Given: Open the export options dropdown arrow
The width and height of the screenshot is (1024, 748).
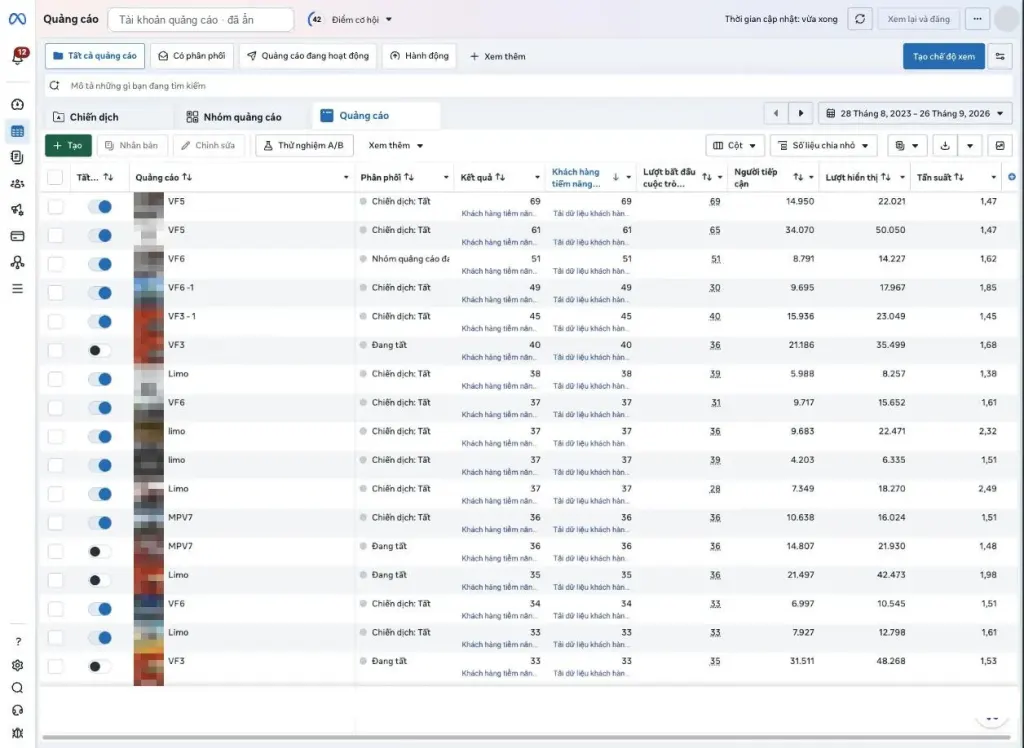Looking at the screenshot, I should [x=970, y=146].
